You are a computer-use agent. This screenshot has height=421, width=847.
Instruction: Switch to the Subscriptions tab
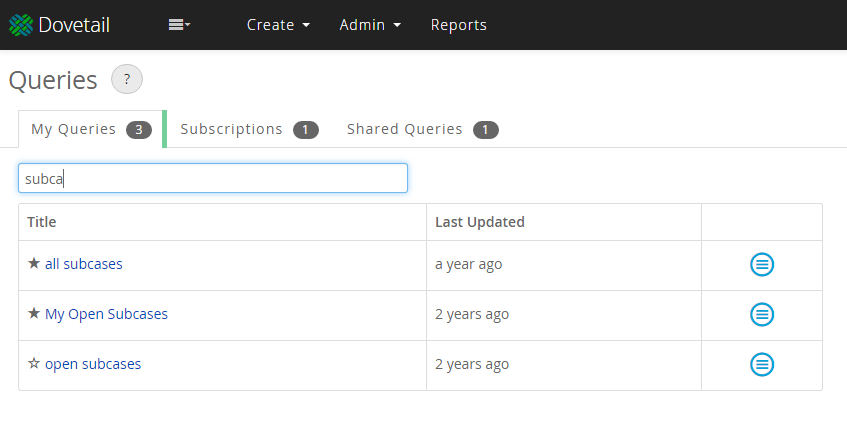(249, 129)
